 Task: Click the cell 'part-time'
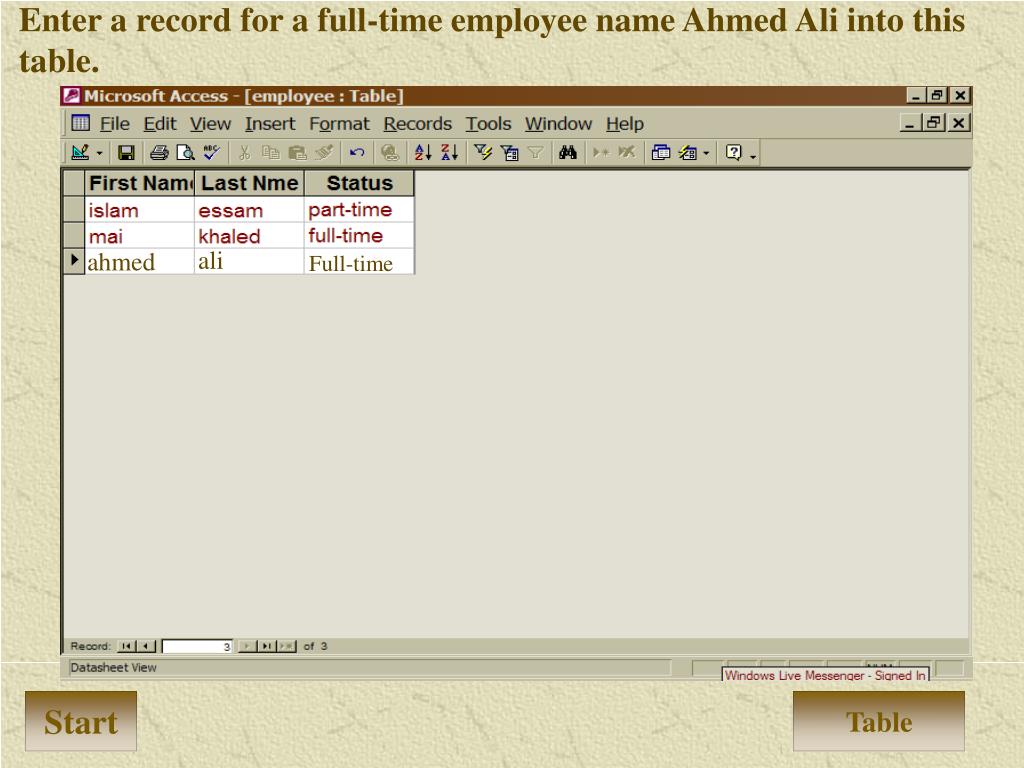pyautogui.click(x=359, y=210)
